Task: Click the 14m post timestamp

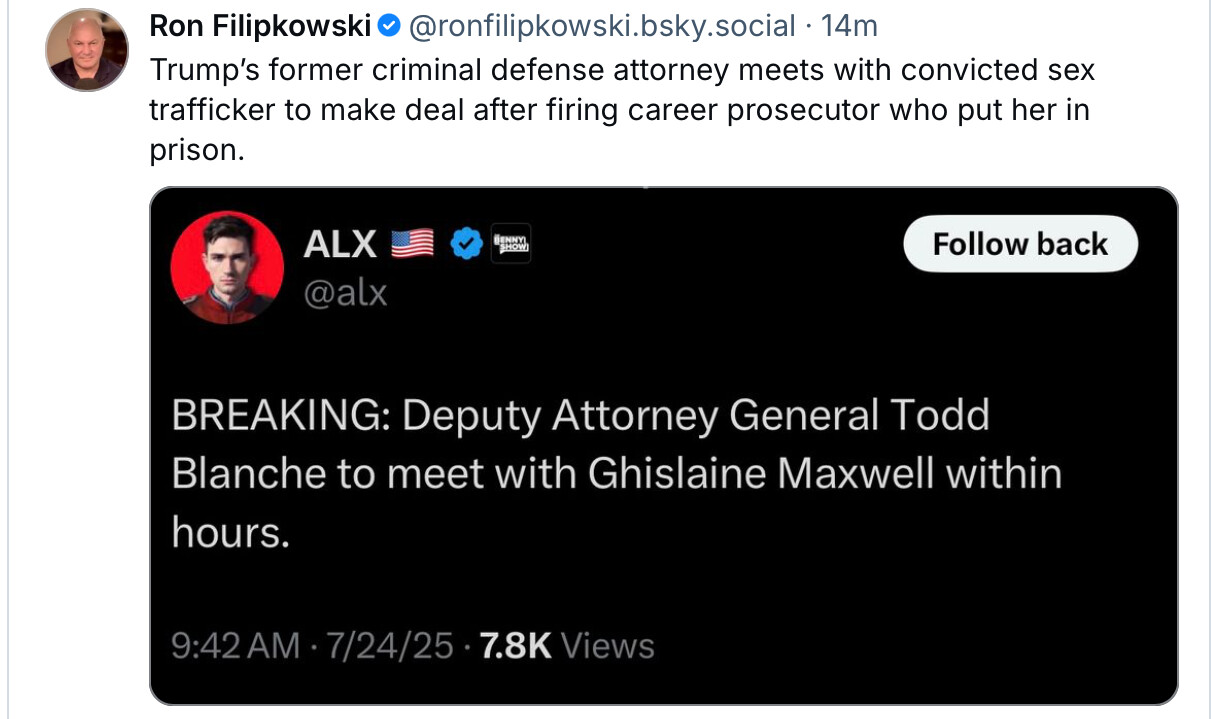Action: pyautogui.click(x=849, y=27)
